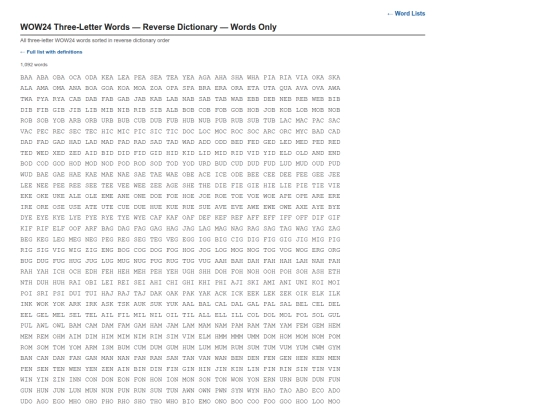This screenshot has height=405, width=540.
Task: Select the word OLD
Action: (x=301, y=153)
